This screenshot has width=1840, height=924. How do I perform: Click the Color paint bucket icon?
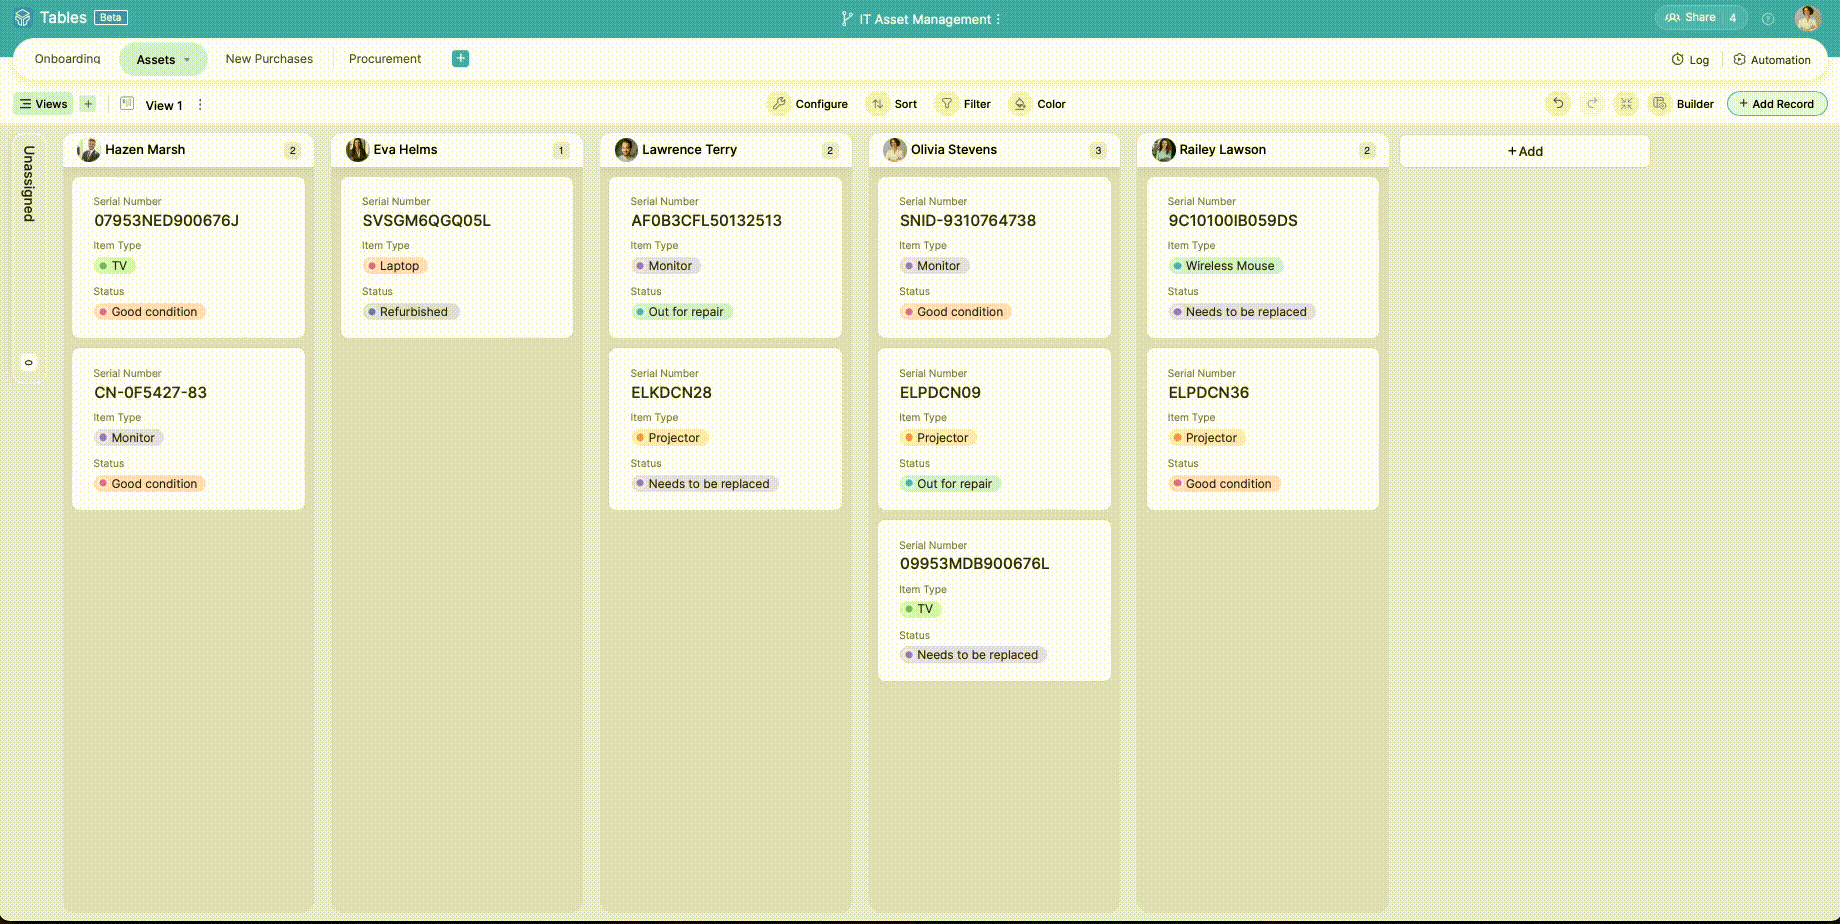click(1020, 103)
